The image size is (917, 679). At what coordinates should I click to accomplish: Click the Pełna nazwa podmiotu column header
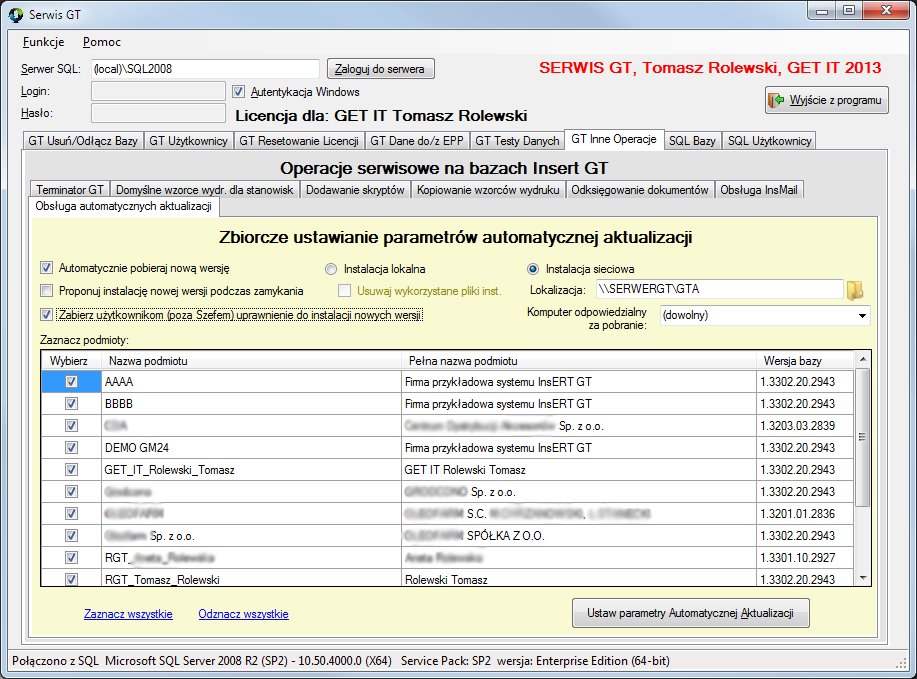[579, 361]
